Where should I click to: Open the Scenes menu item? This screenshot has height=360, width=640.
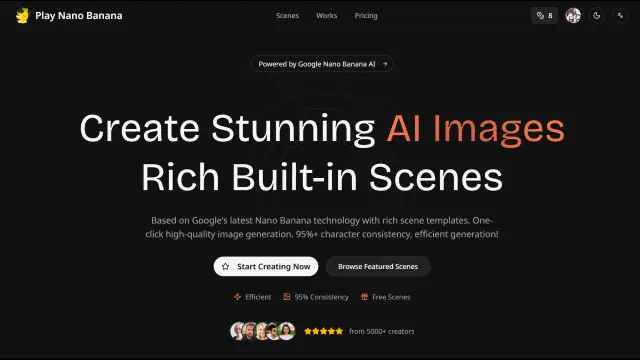tap(287, 16)
